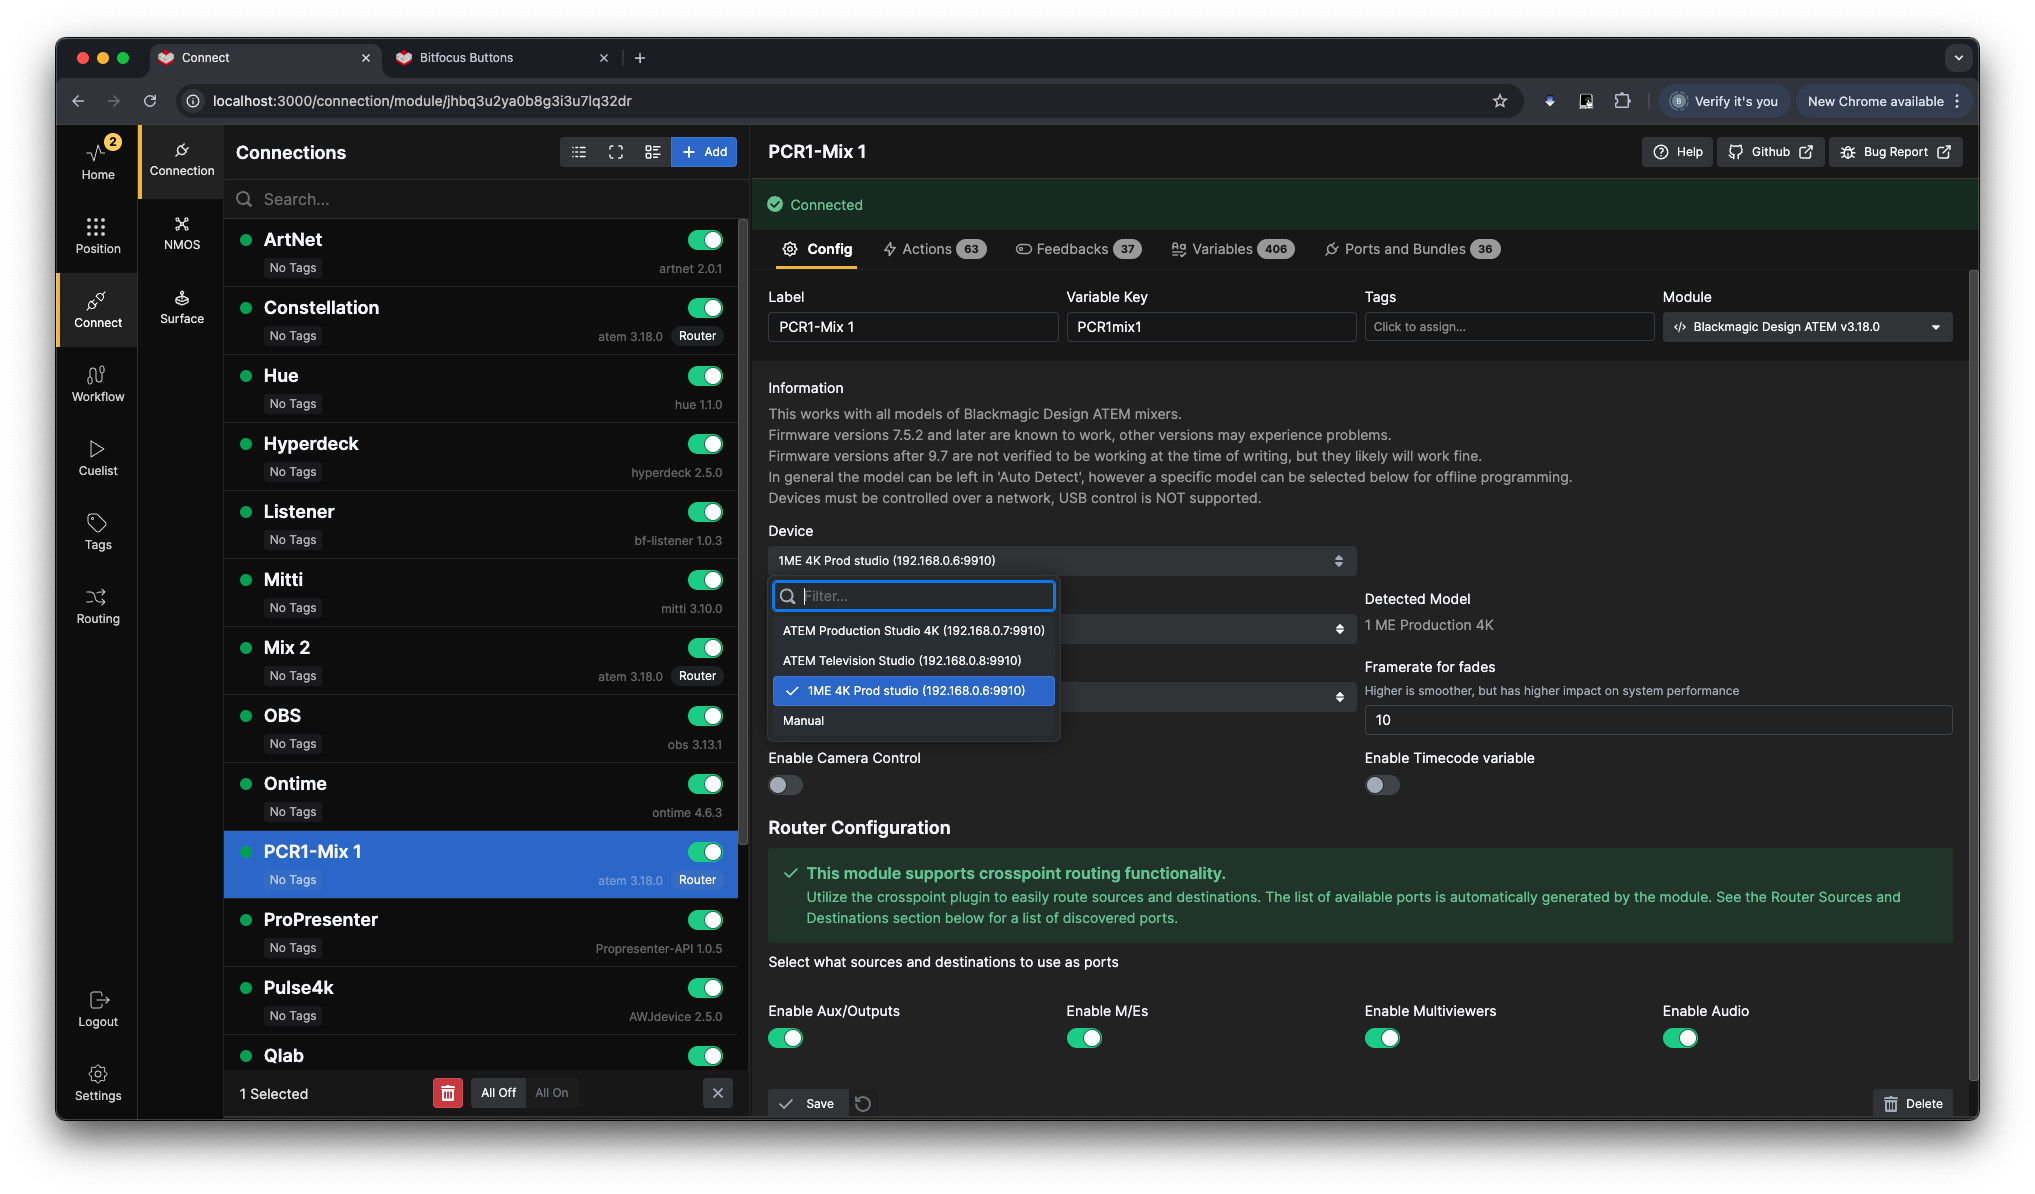The height and width of the screenshot is (1194, 2035).
Task: Bookmark this page with the star
Action: click(1500, 101)
